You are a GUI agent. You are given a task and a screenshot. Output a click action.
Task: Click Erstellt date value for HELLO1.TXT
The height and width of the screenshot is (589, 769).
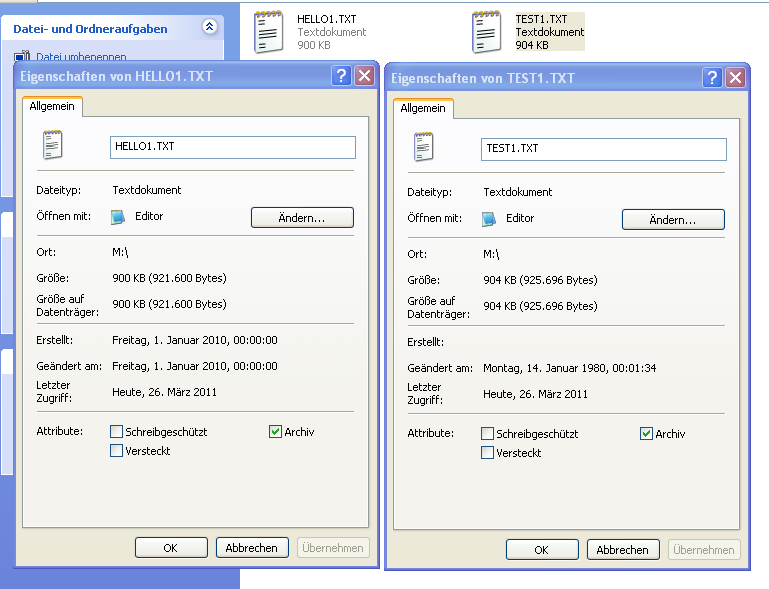[195, 340]
